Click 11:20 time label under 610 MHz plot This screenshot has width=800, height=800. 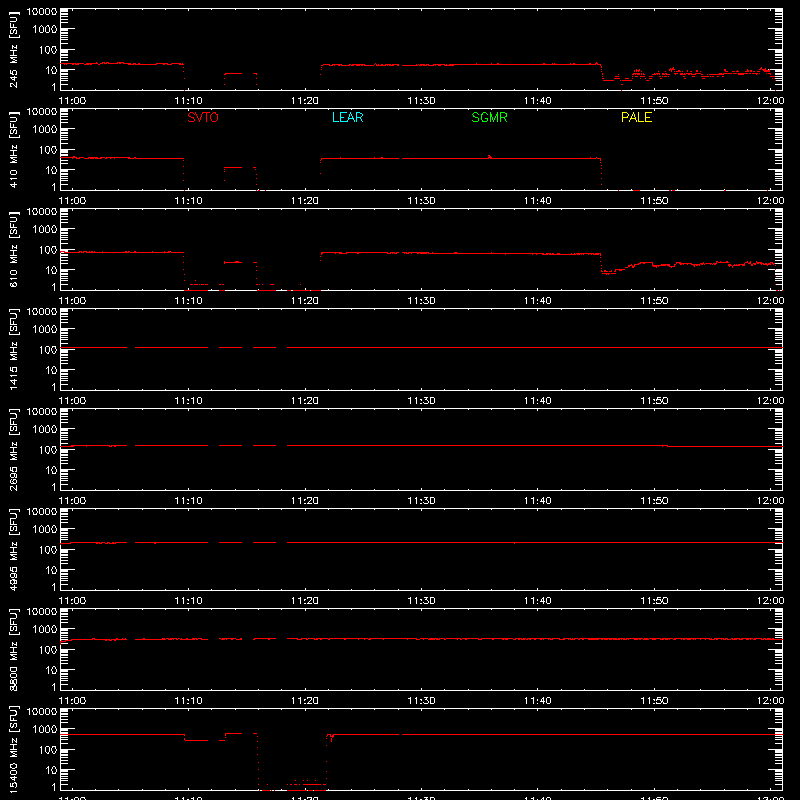(305, 301)
